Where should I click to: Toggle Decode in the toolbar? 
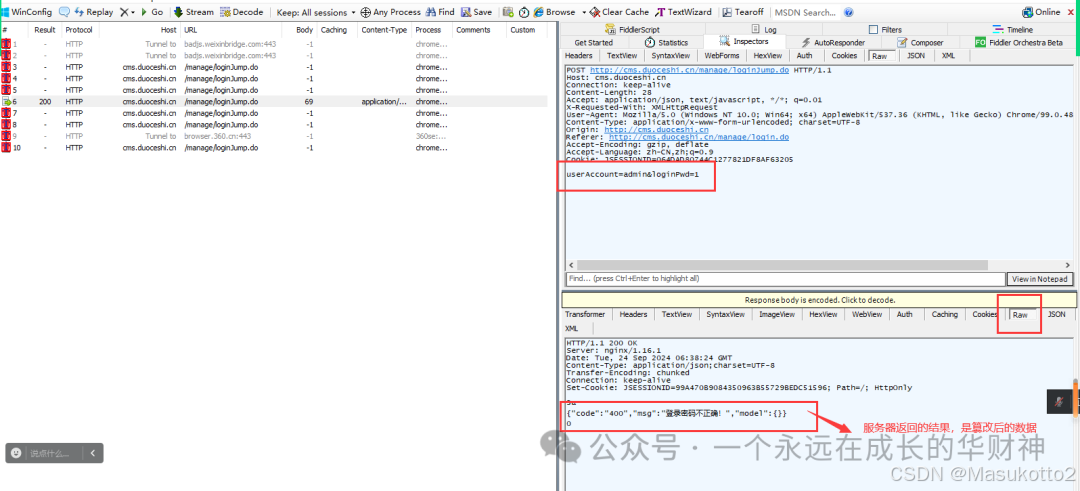[242, 12]
